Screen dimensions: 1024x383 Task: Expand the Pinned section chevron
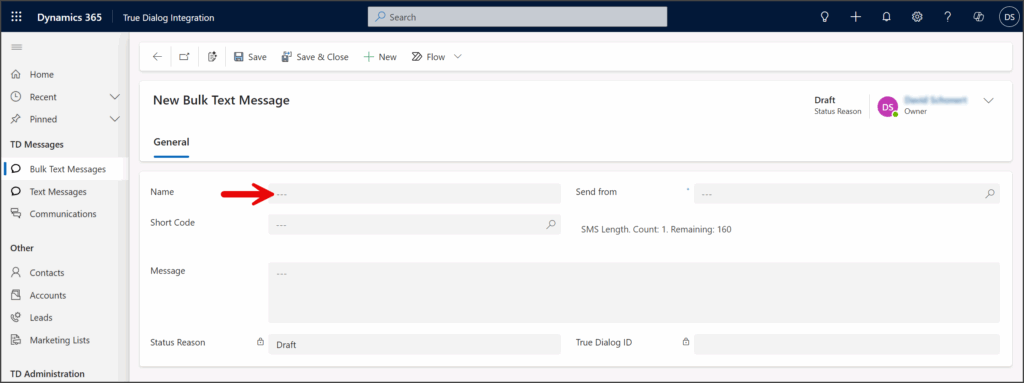coord(115,119)
